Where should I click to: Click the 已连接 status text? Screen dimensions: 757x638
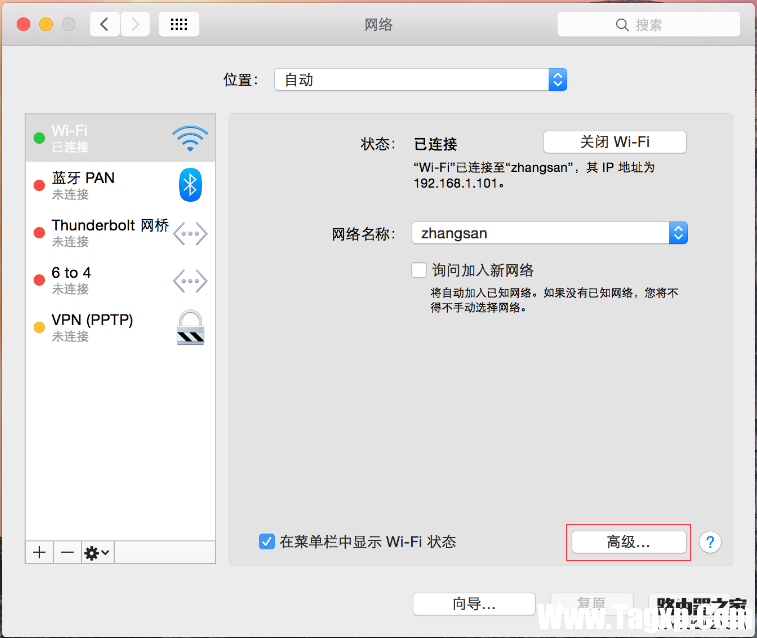(435, 144)
